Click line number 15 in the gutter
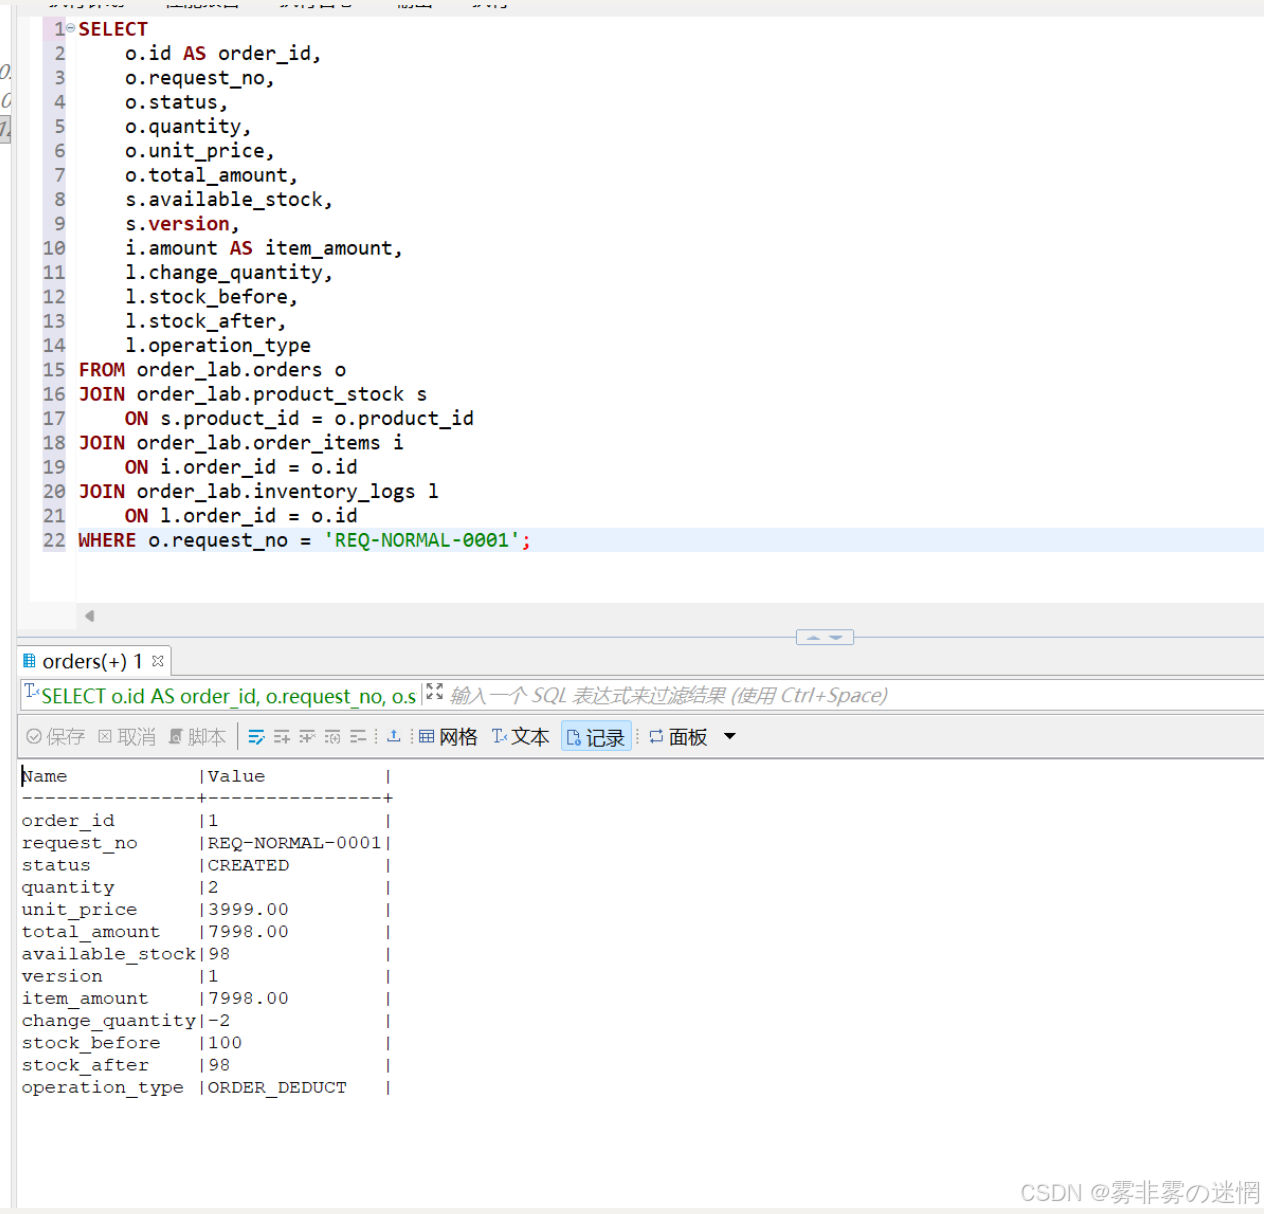1264x1214 pixels. (54, 370)
